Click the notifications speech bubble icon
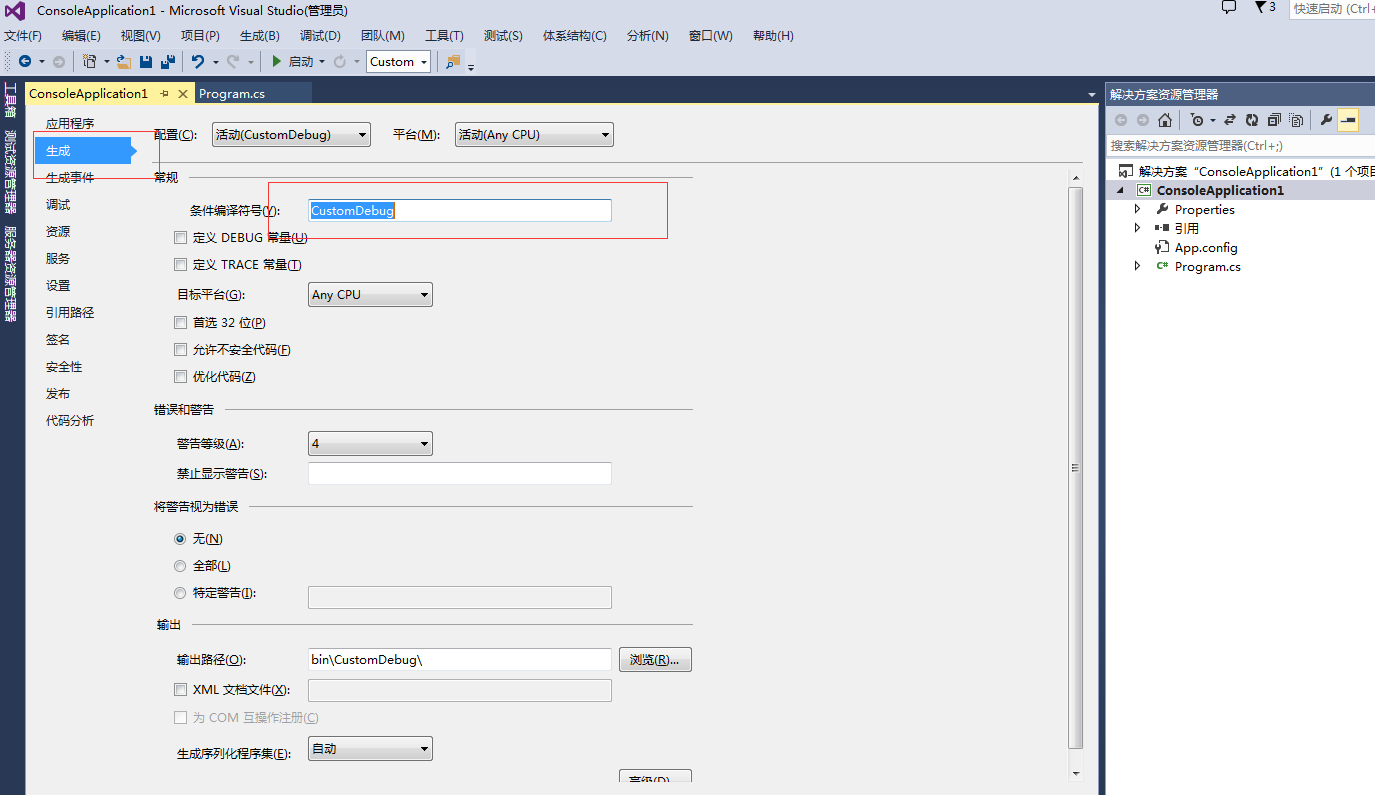 [x=1229, y=8]
